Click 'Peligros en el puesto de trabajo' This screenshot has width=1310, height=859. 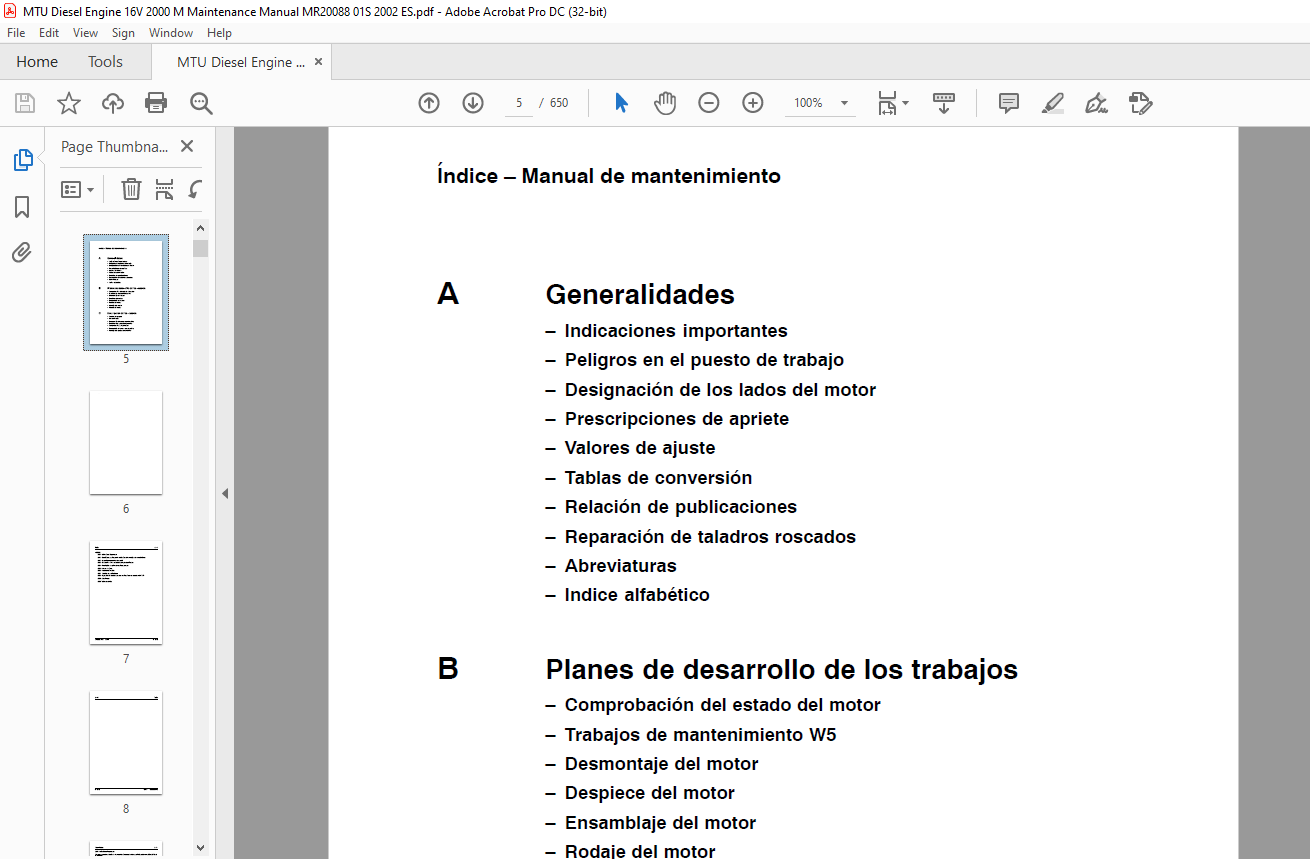click(704, 360)
